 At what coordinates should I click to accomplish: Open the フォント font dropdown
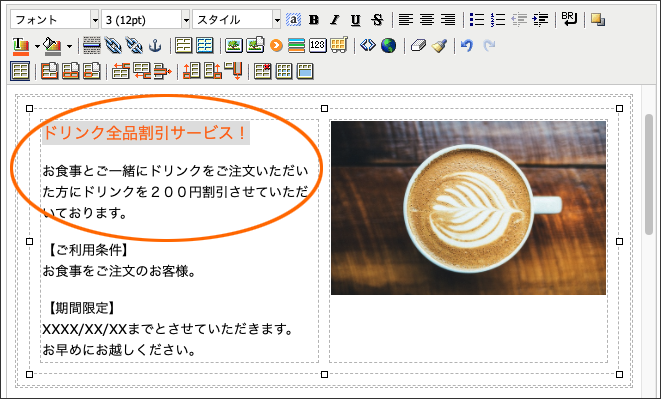54,20
